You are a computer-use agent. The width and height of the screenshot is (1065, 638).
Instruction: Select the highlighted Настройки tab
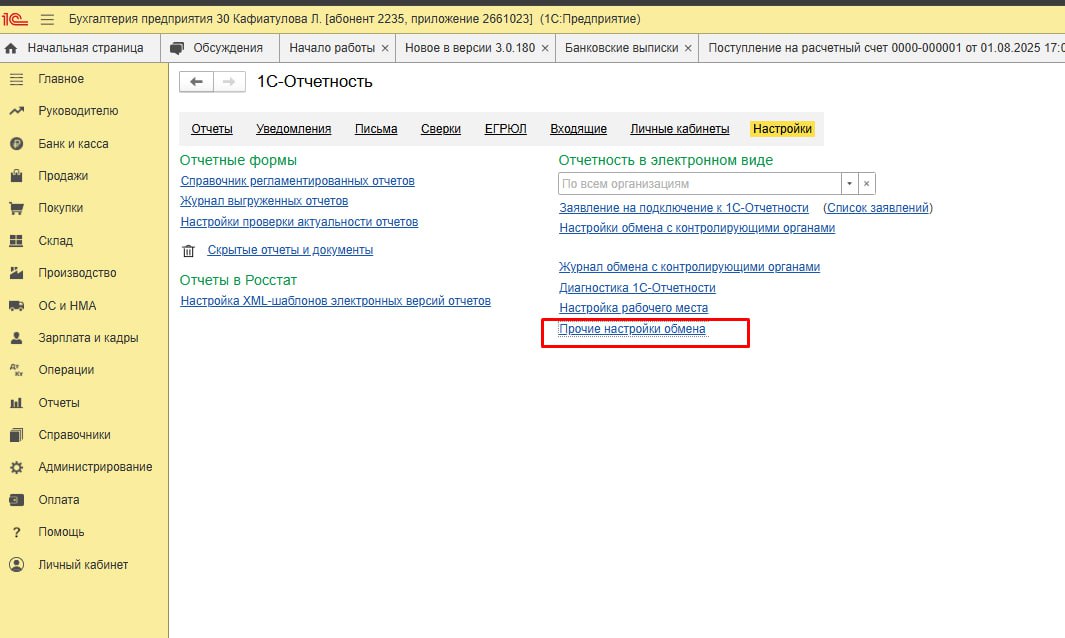782,129
